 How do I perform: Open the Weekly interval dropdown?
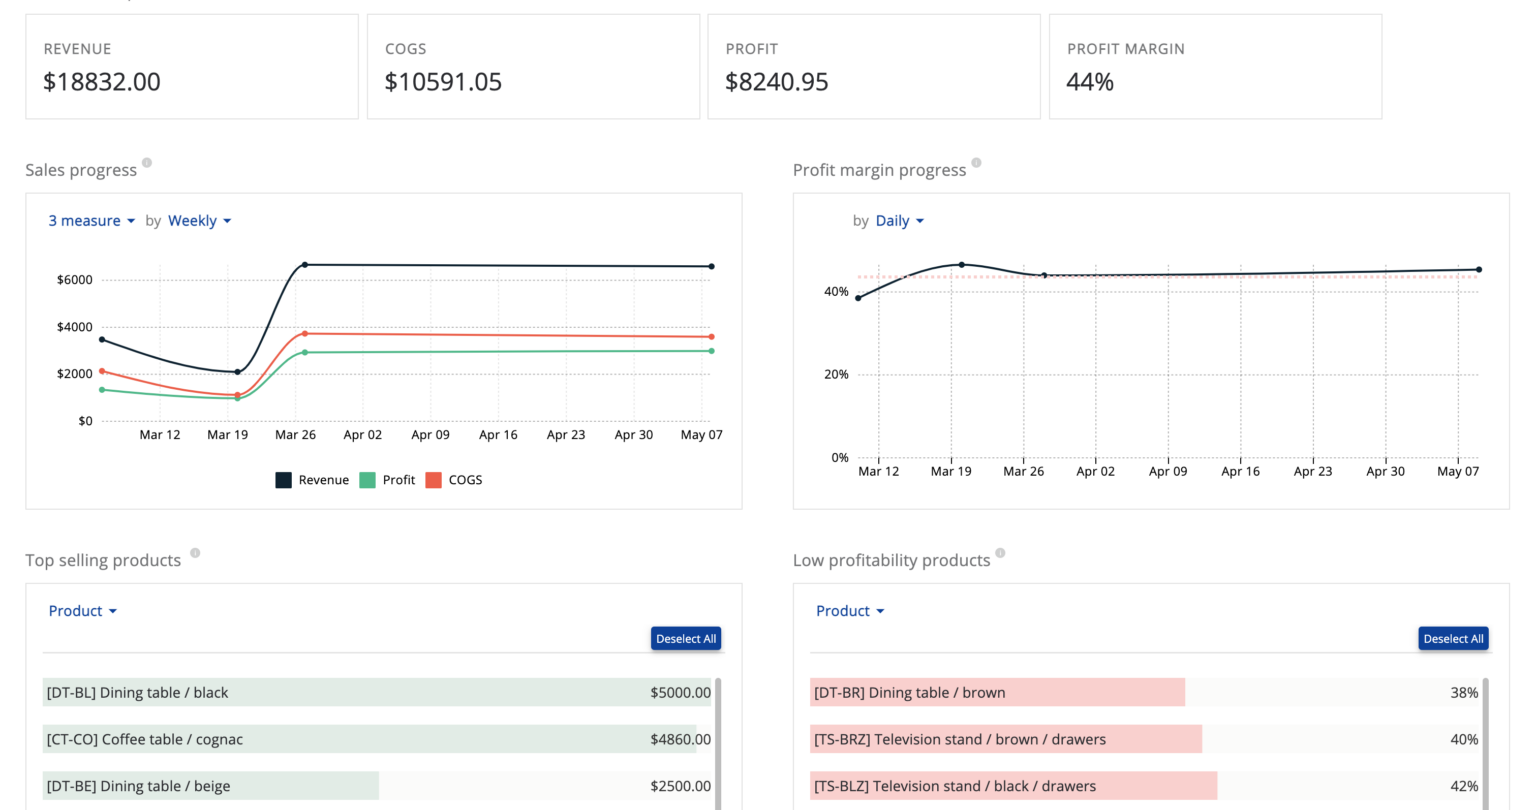(199, 221)
